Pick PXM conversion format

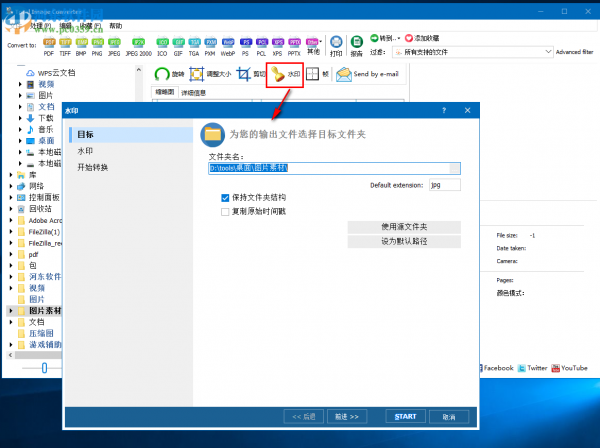pyautogui.click(x=210, y=46)
